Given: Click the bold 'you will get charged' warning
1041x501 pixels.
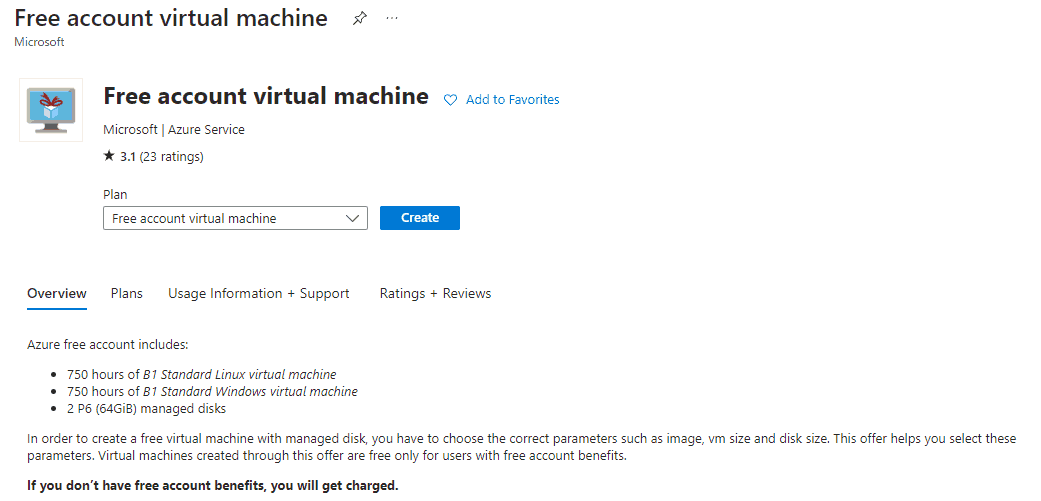Looking at the screenshot, I should pyautogui.click(x=212, y=485).
